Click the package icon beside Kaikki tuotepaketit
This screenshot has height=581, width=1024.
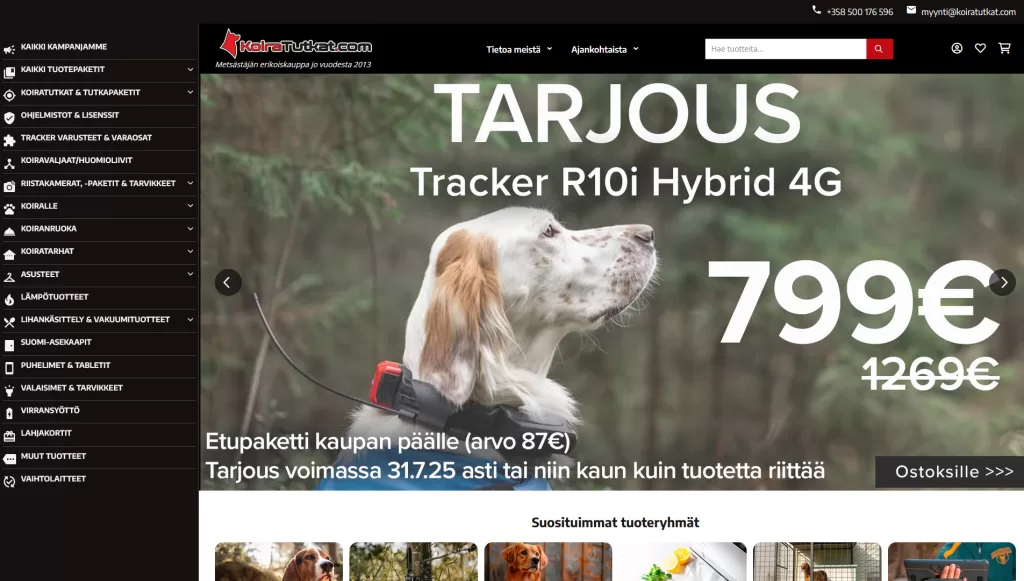9,72
